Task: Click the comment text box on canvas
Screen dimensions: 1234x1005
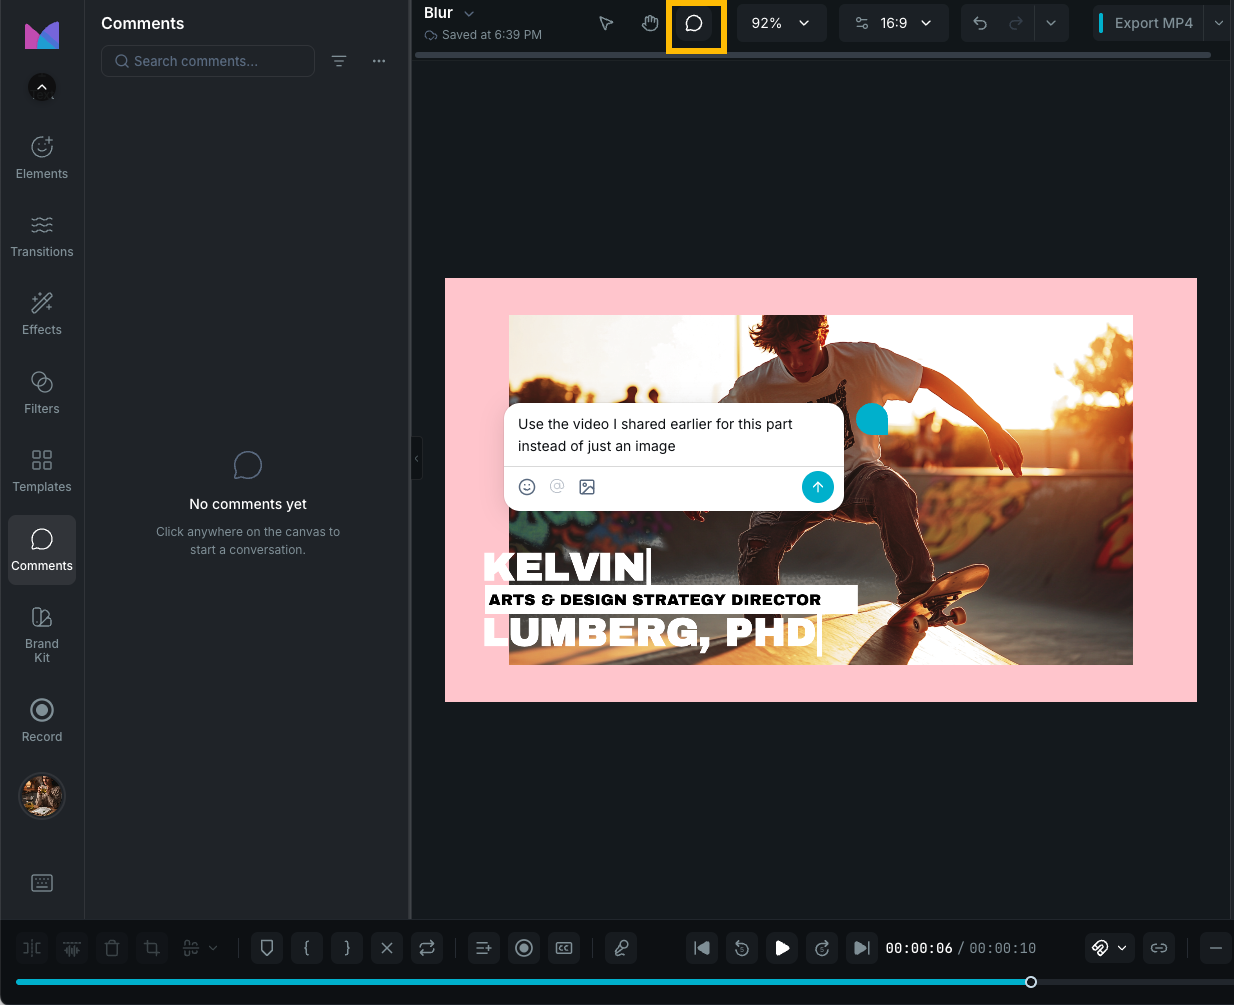Action: click(674, 435)
